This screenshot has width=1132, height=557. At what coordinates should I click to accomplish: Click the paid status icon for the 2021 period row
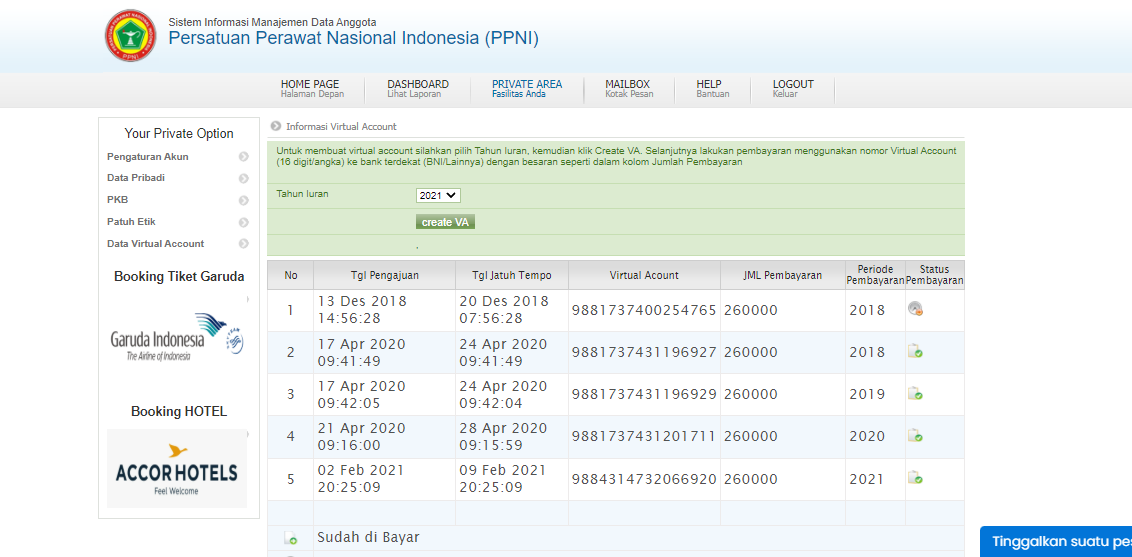(x=915, y=477)
